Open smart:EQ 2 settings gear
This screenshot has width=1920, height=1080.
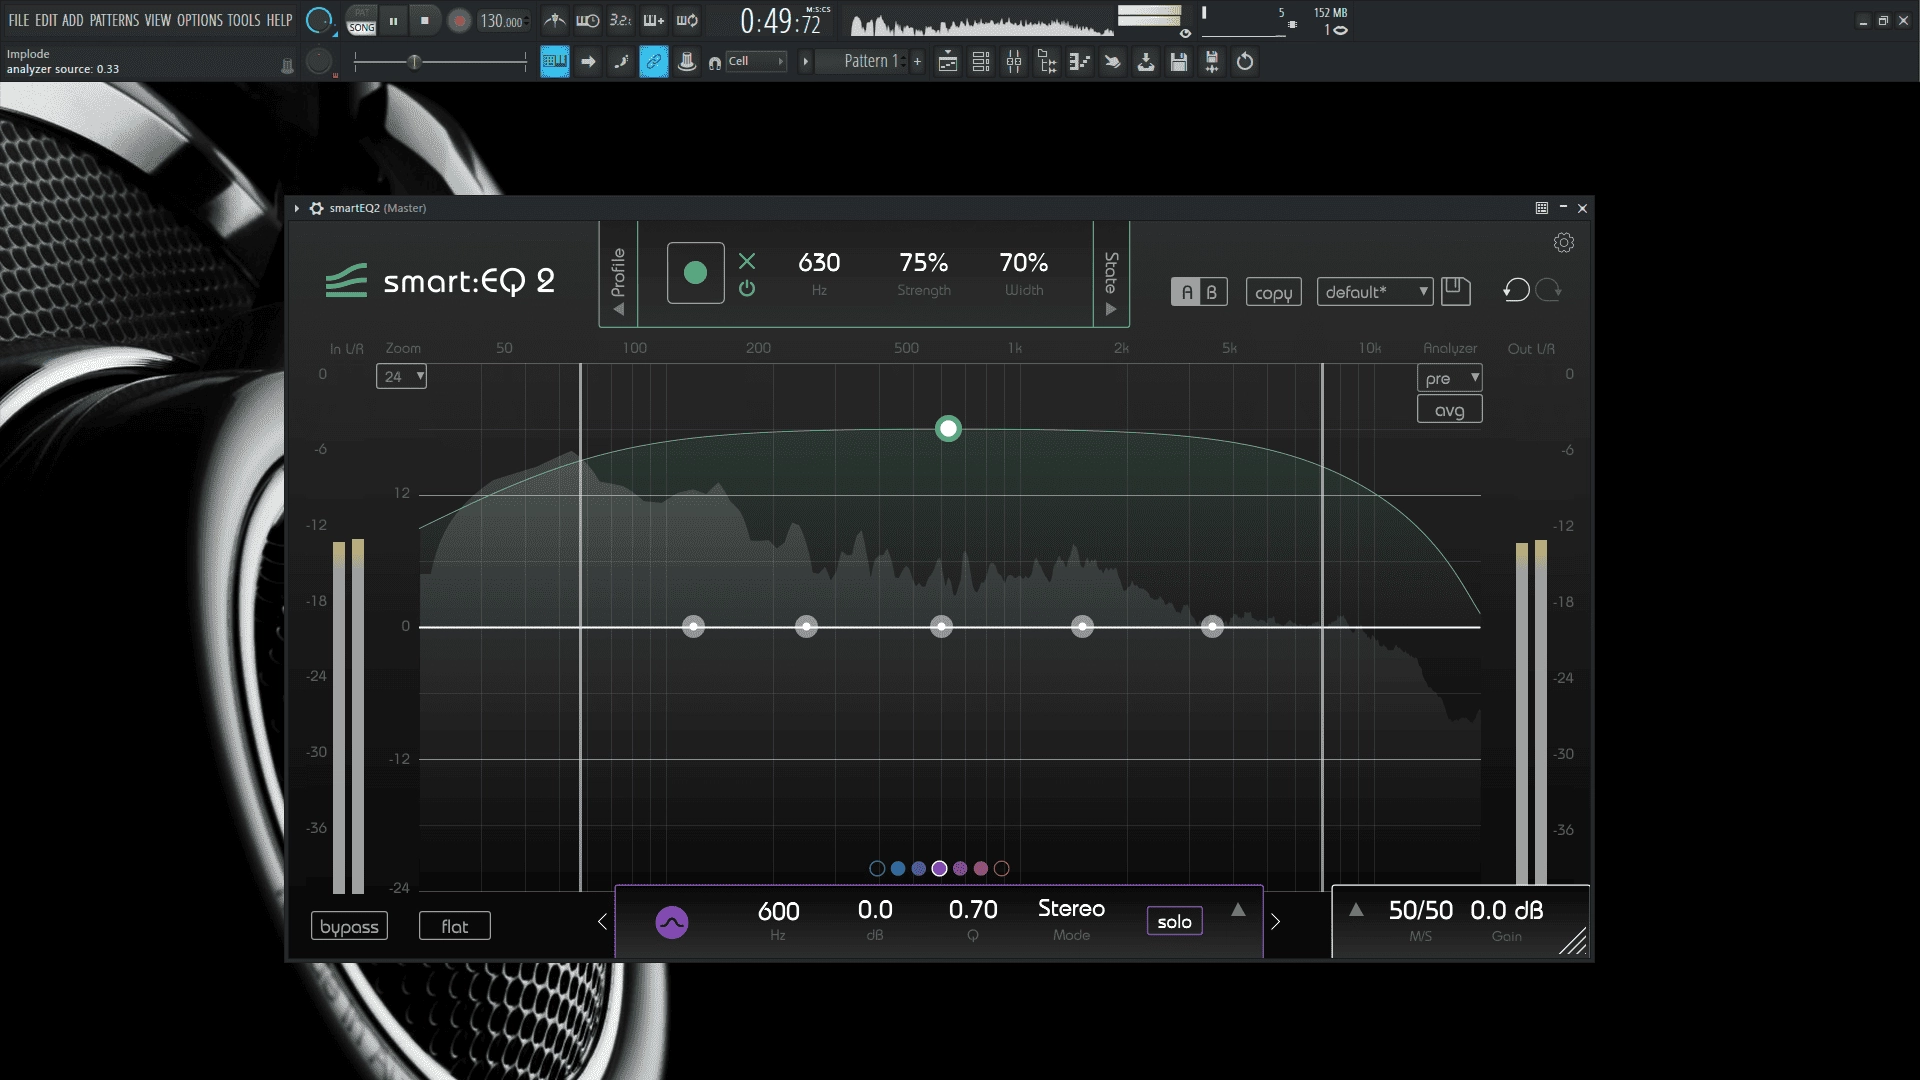coord(1564,243)
